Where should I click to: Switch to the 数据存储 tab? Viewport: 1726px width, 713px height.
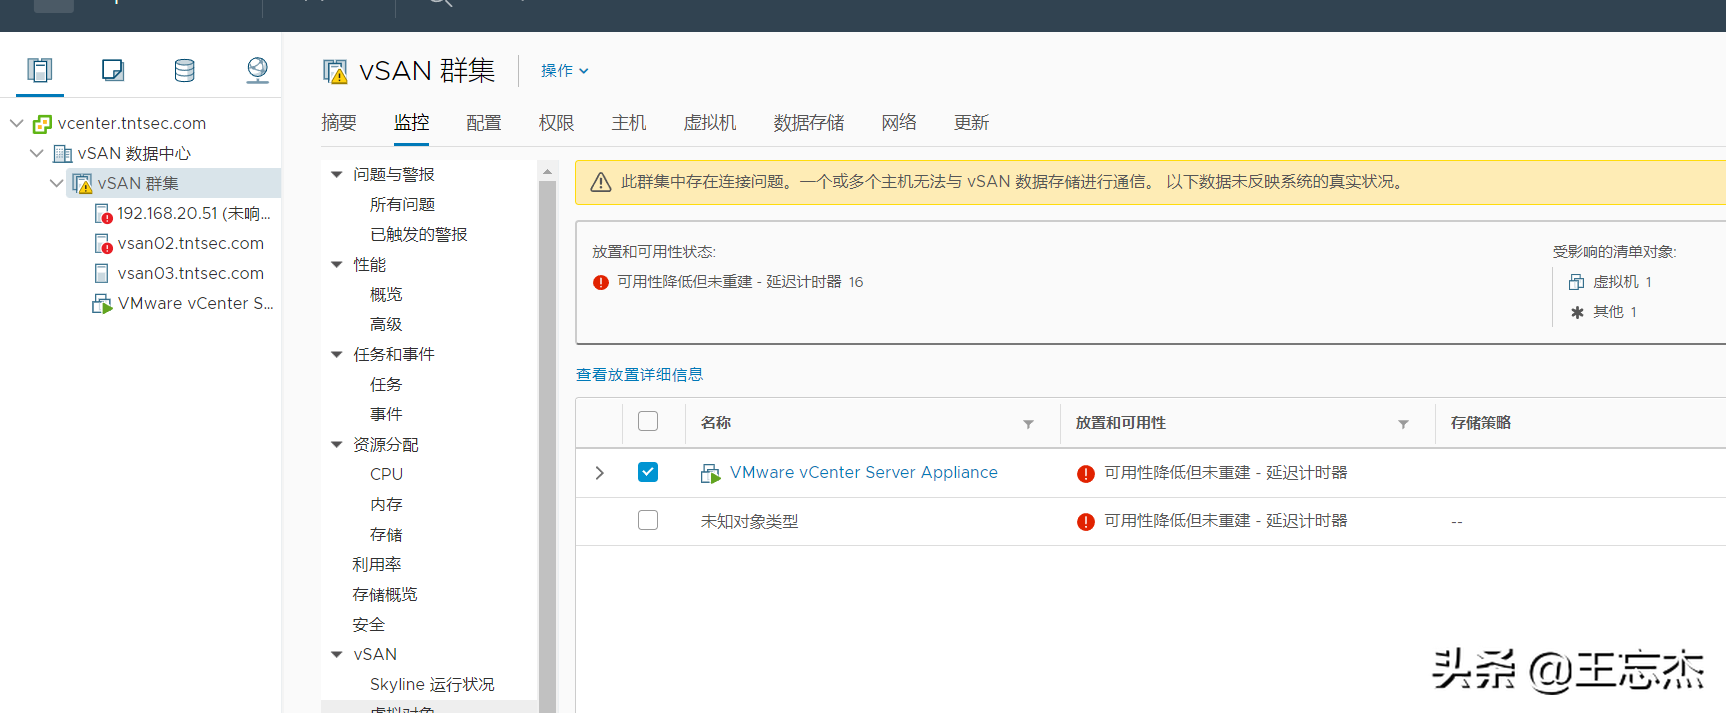[809, 123]
